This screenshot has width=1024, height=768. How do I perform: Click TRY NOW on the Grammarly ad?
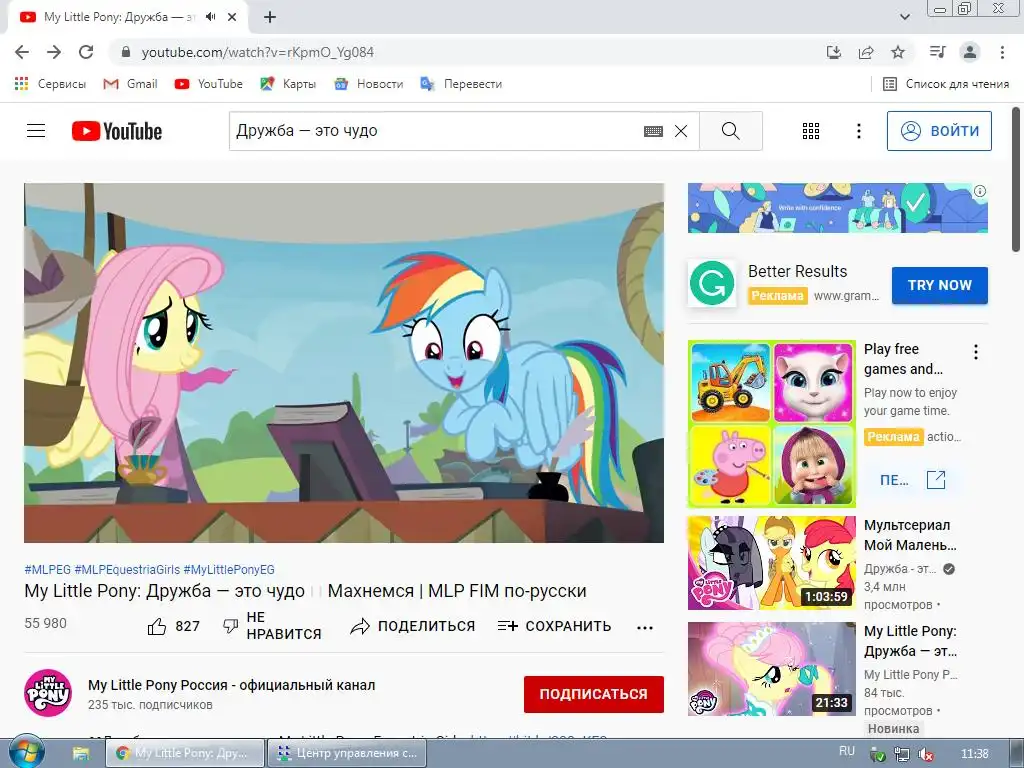tap(940, 285)
